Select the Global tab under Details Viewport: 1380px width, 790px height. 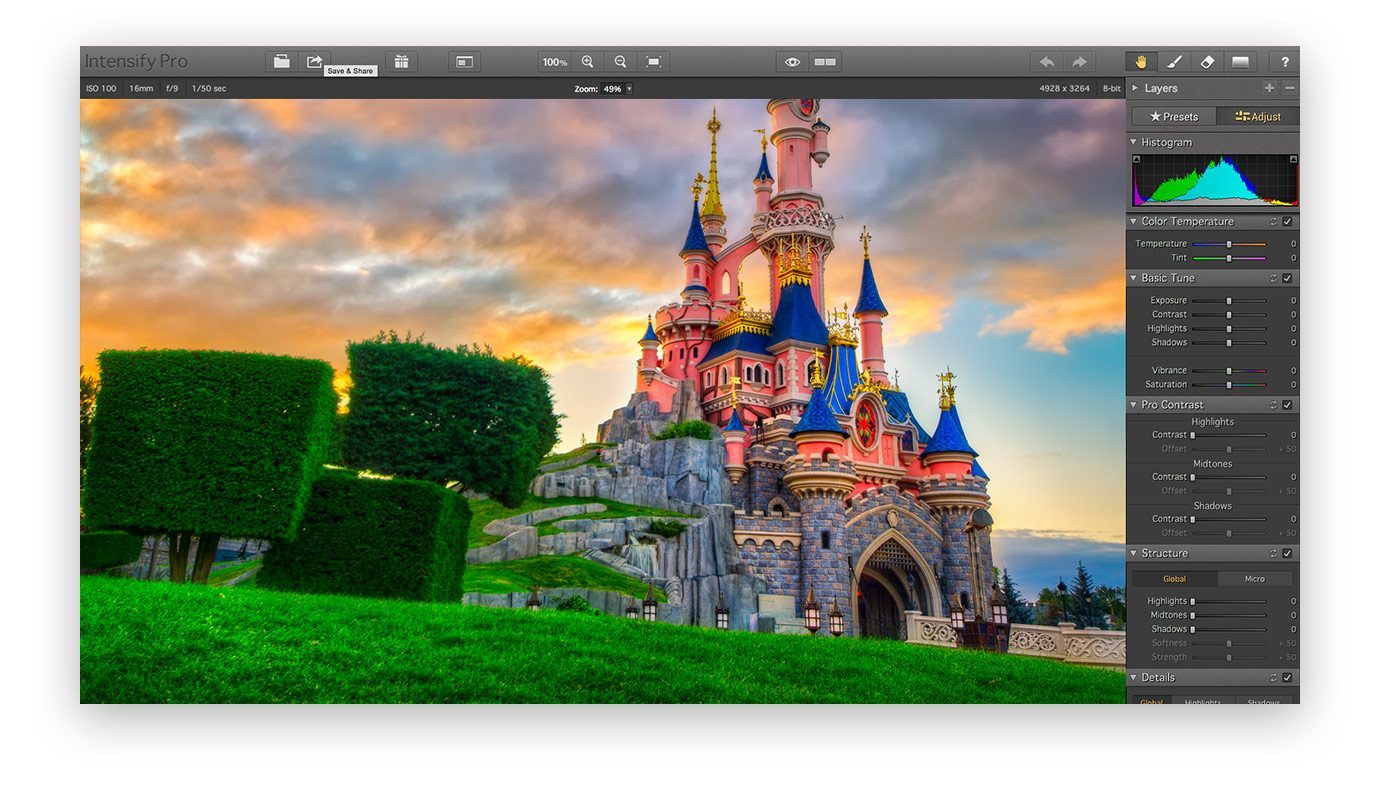1152,701
